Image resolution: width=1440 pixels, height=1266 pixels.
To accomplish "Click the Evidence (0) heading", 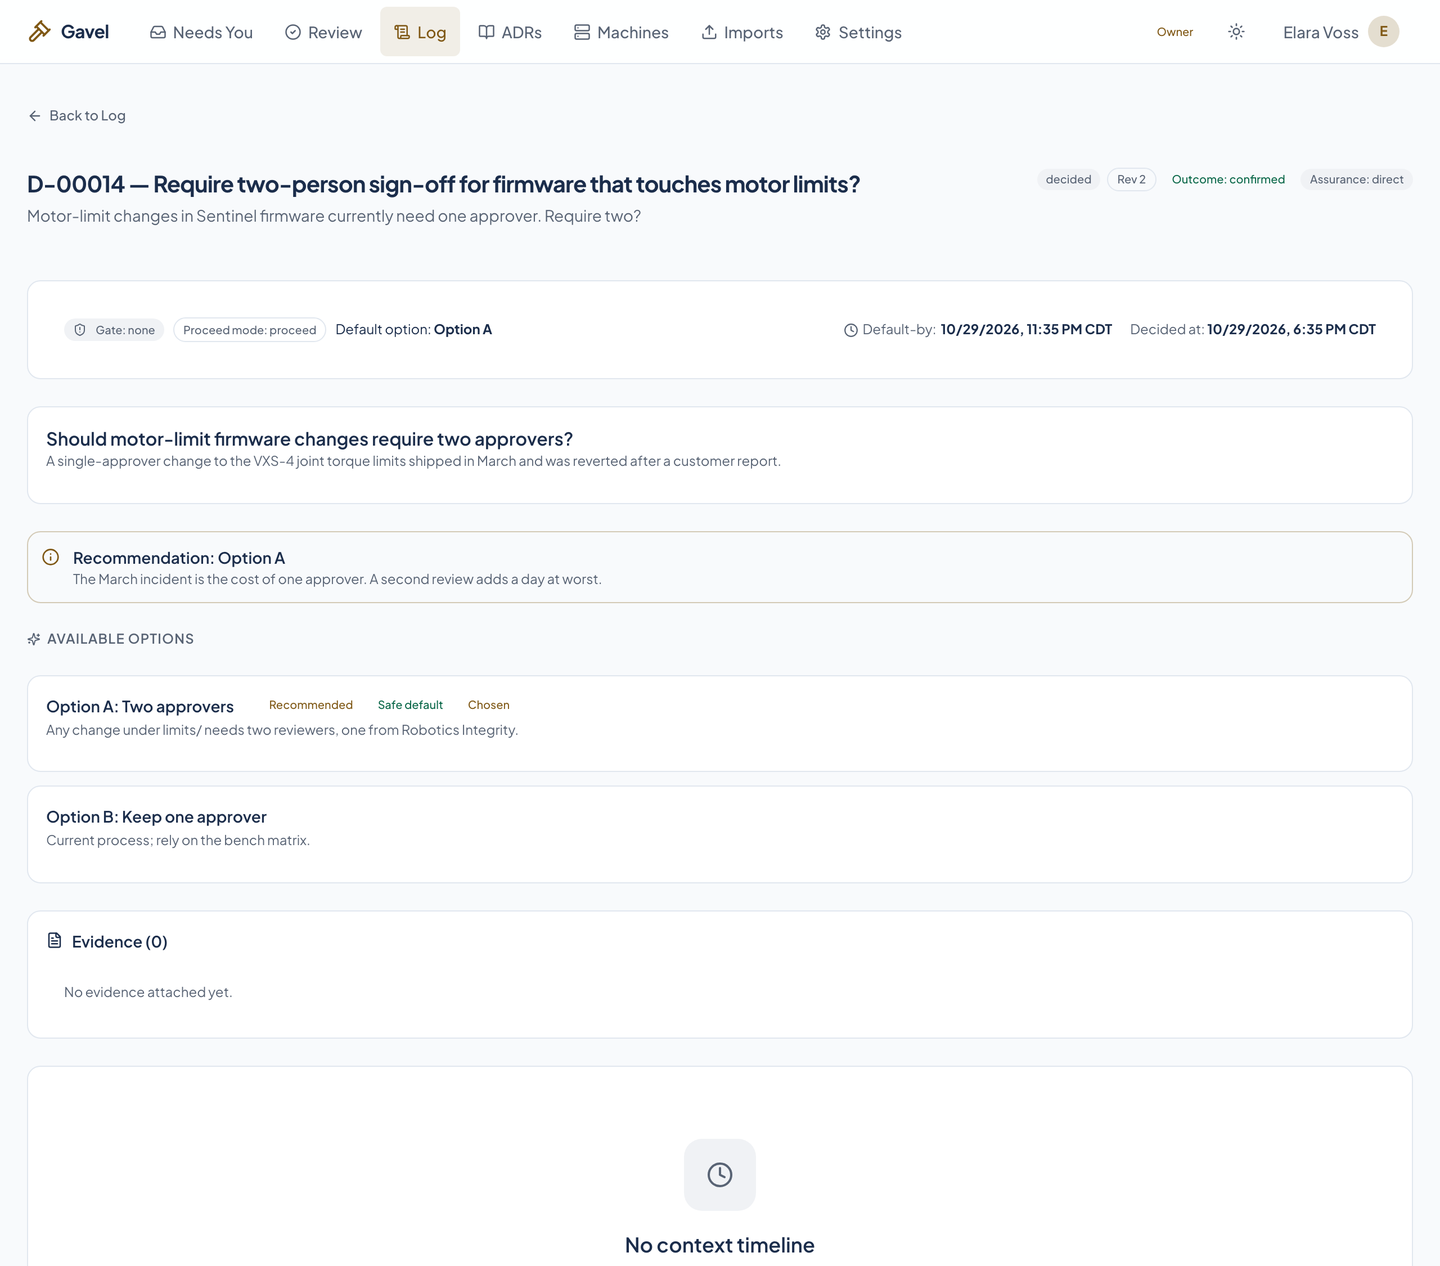I will click(120, 942).
